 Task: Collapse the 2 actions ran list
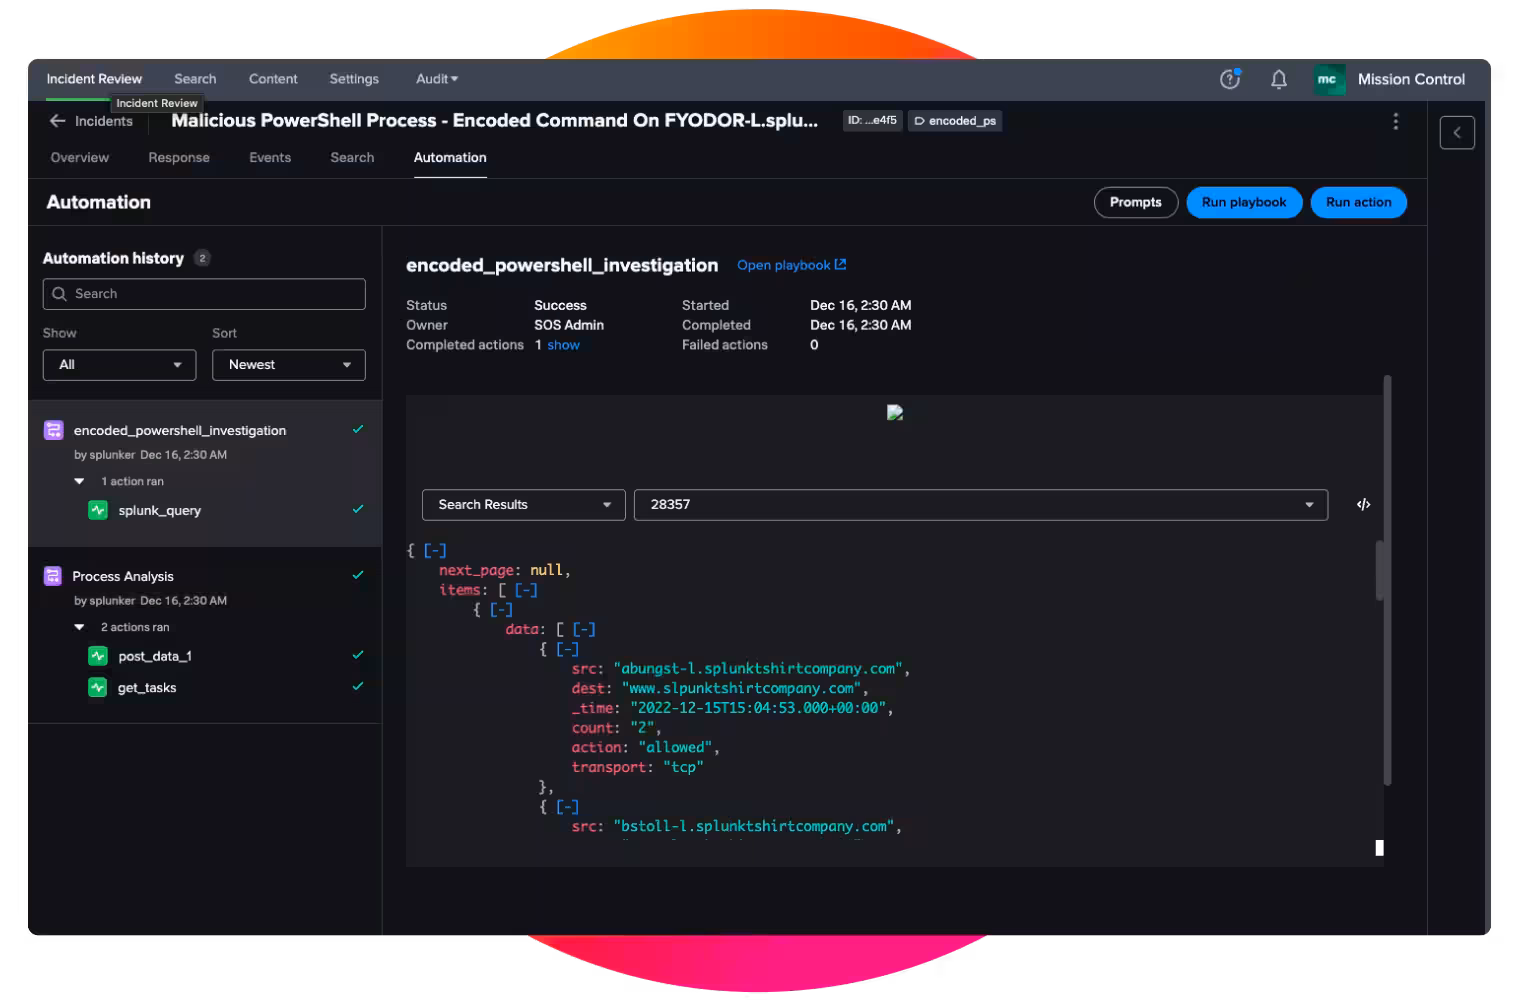point(80,628)
